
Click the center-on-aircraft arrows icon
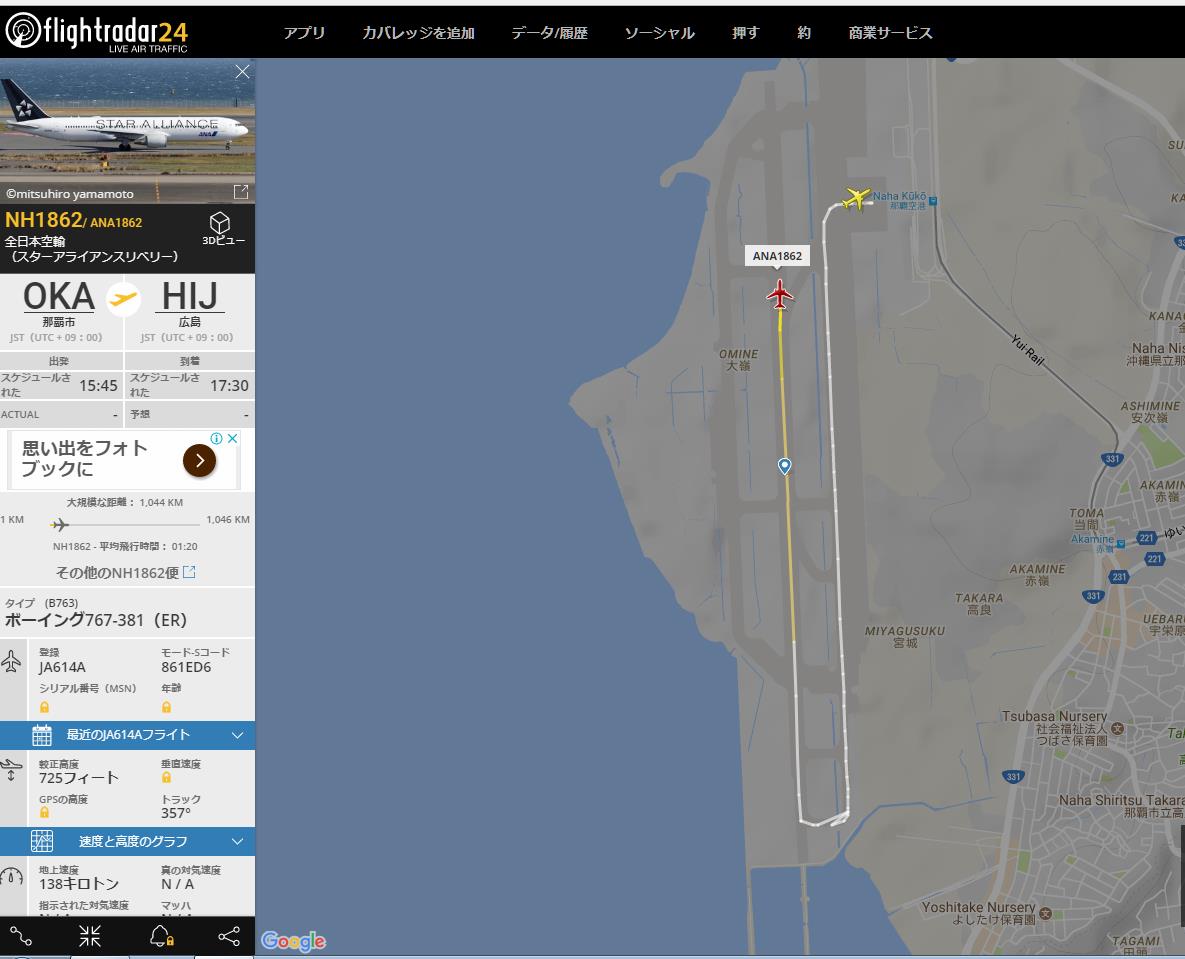90,936
